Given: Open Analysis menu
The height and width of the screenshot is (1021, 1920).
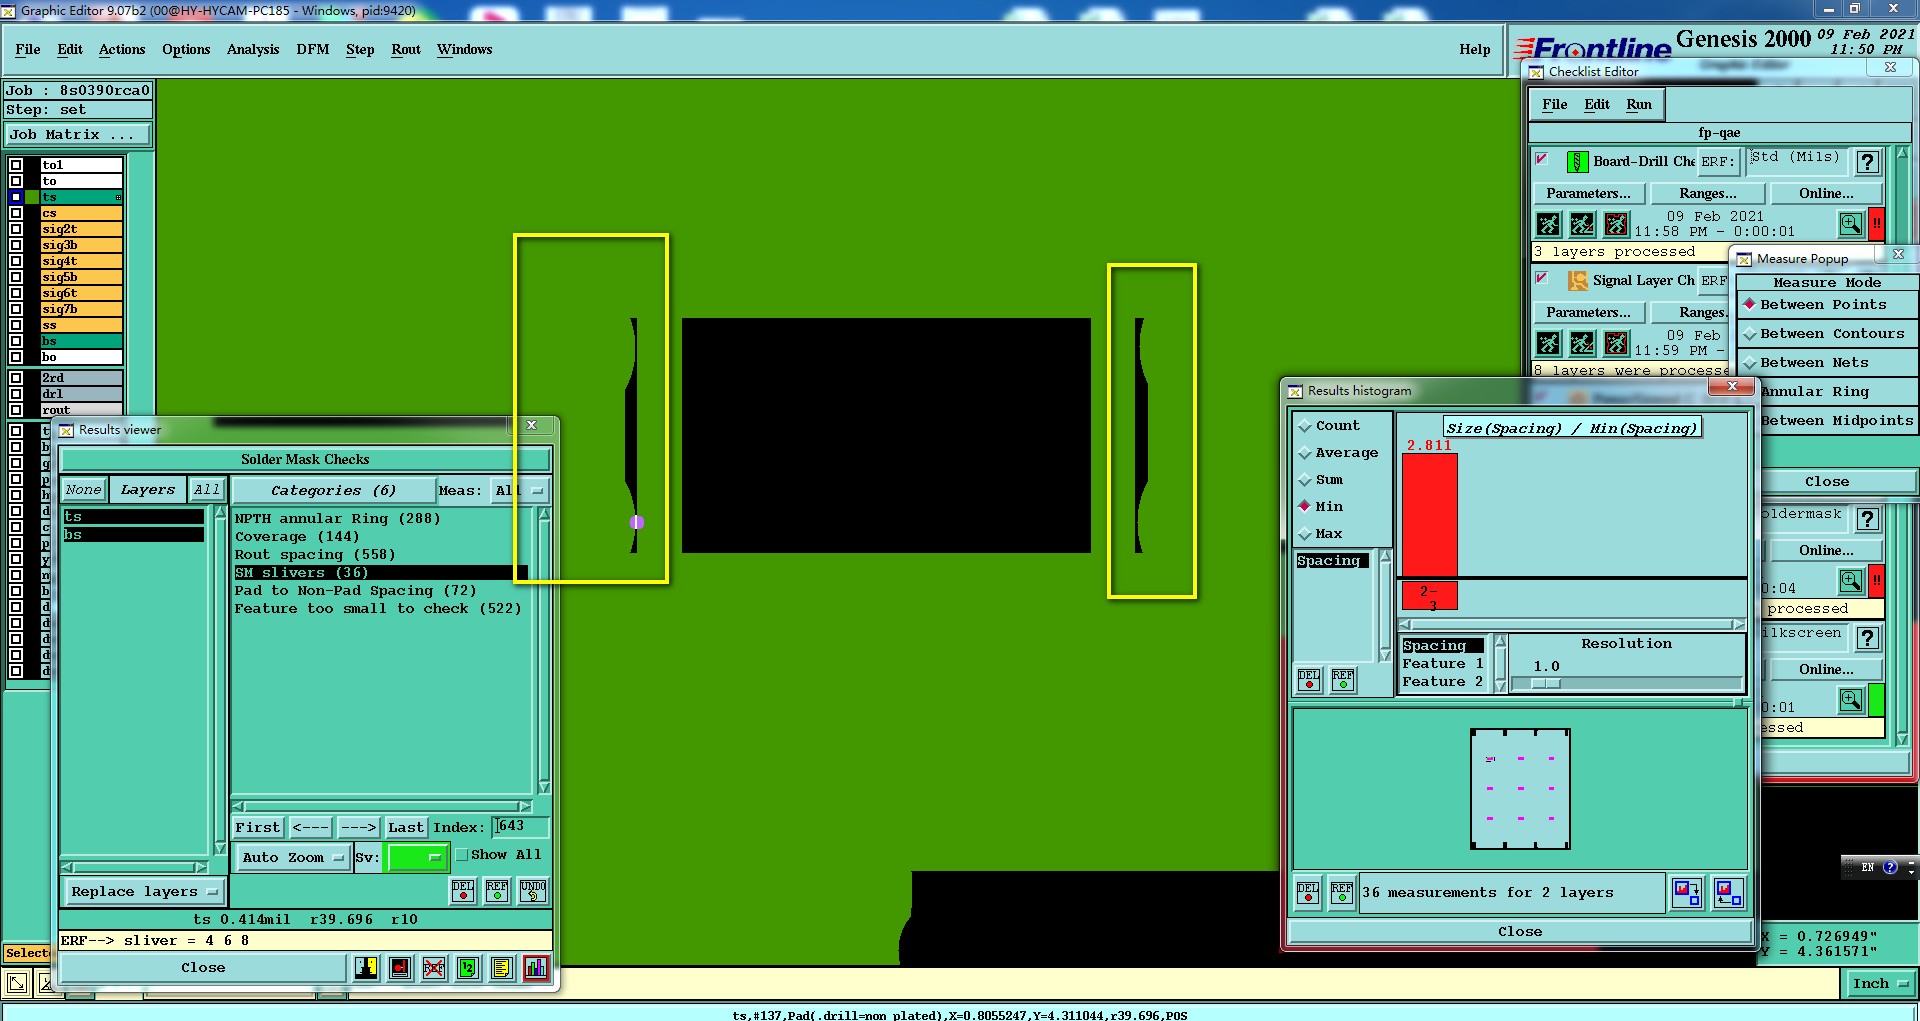Looking at the screenshot, I should 253,50.
